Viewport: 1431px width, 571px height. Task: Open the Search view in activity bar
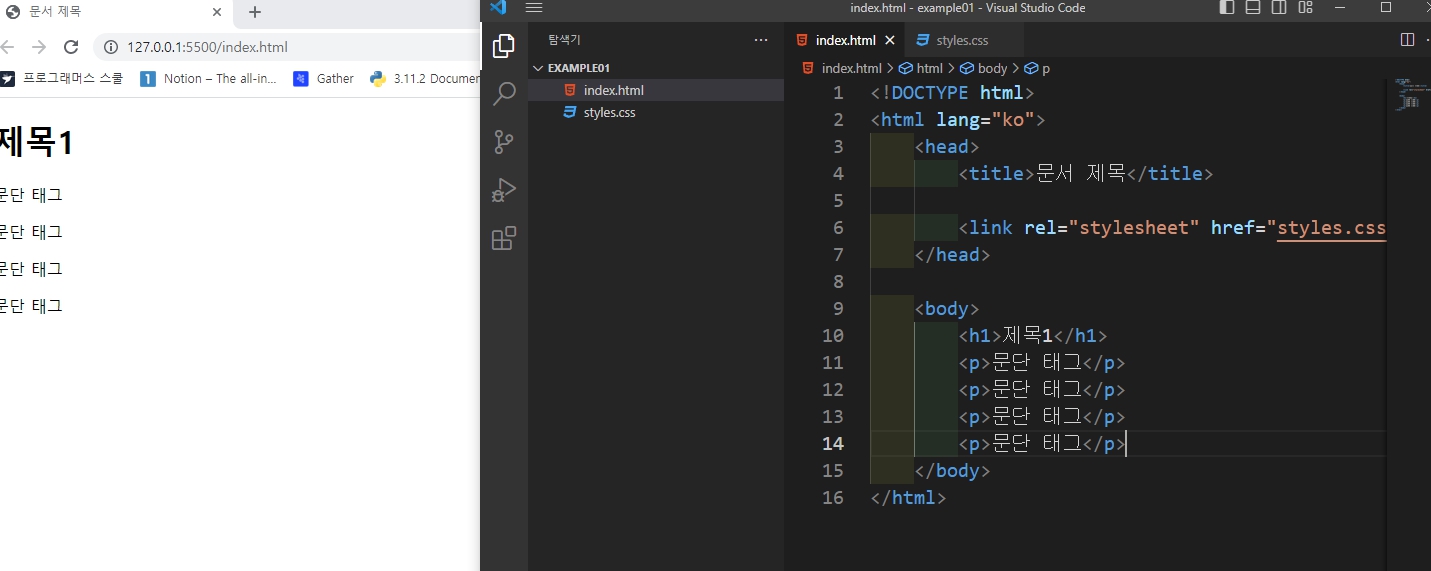504,94
